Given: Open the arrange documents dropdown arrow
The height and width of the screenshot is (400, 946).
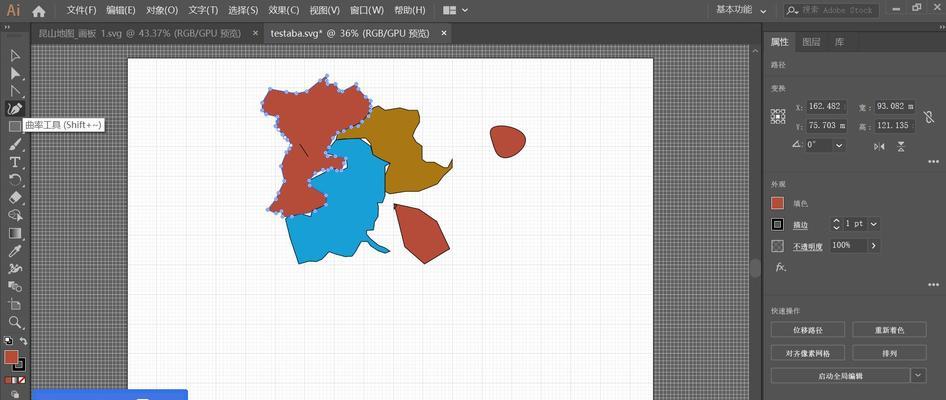Looking at the screenshot, I should coord(465,10).
